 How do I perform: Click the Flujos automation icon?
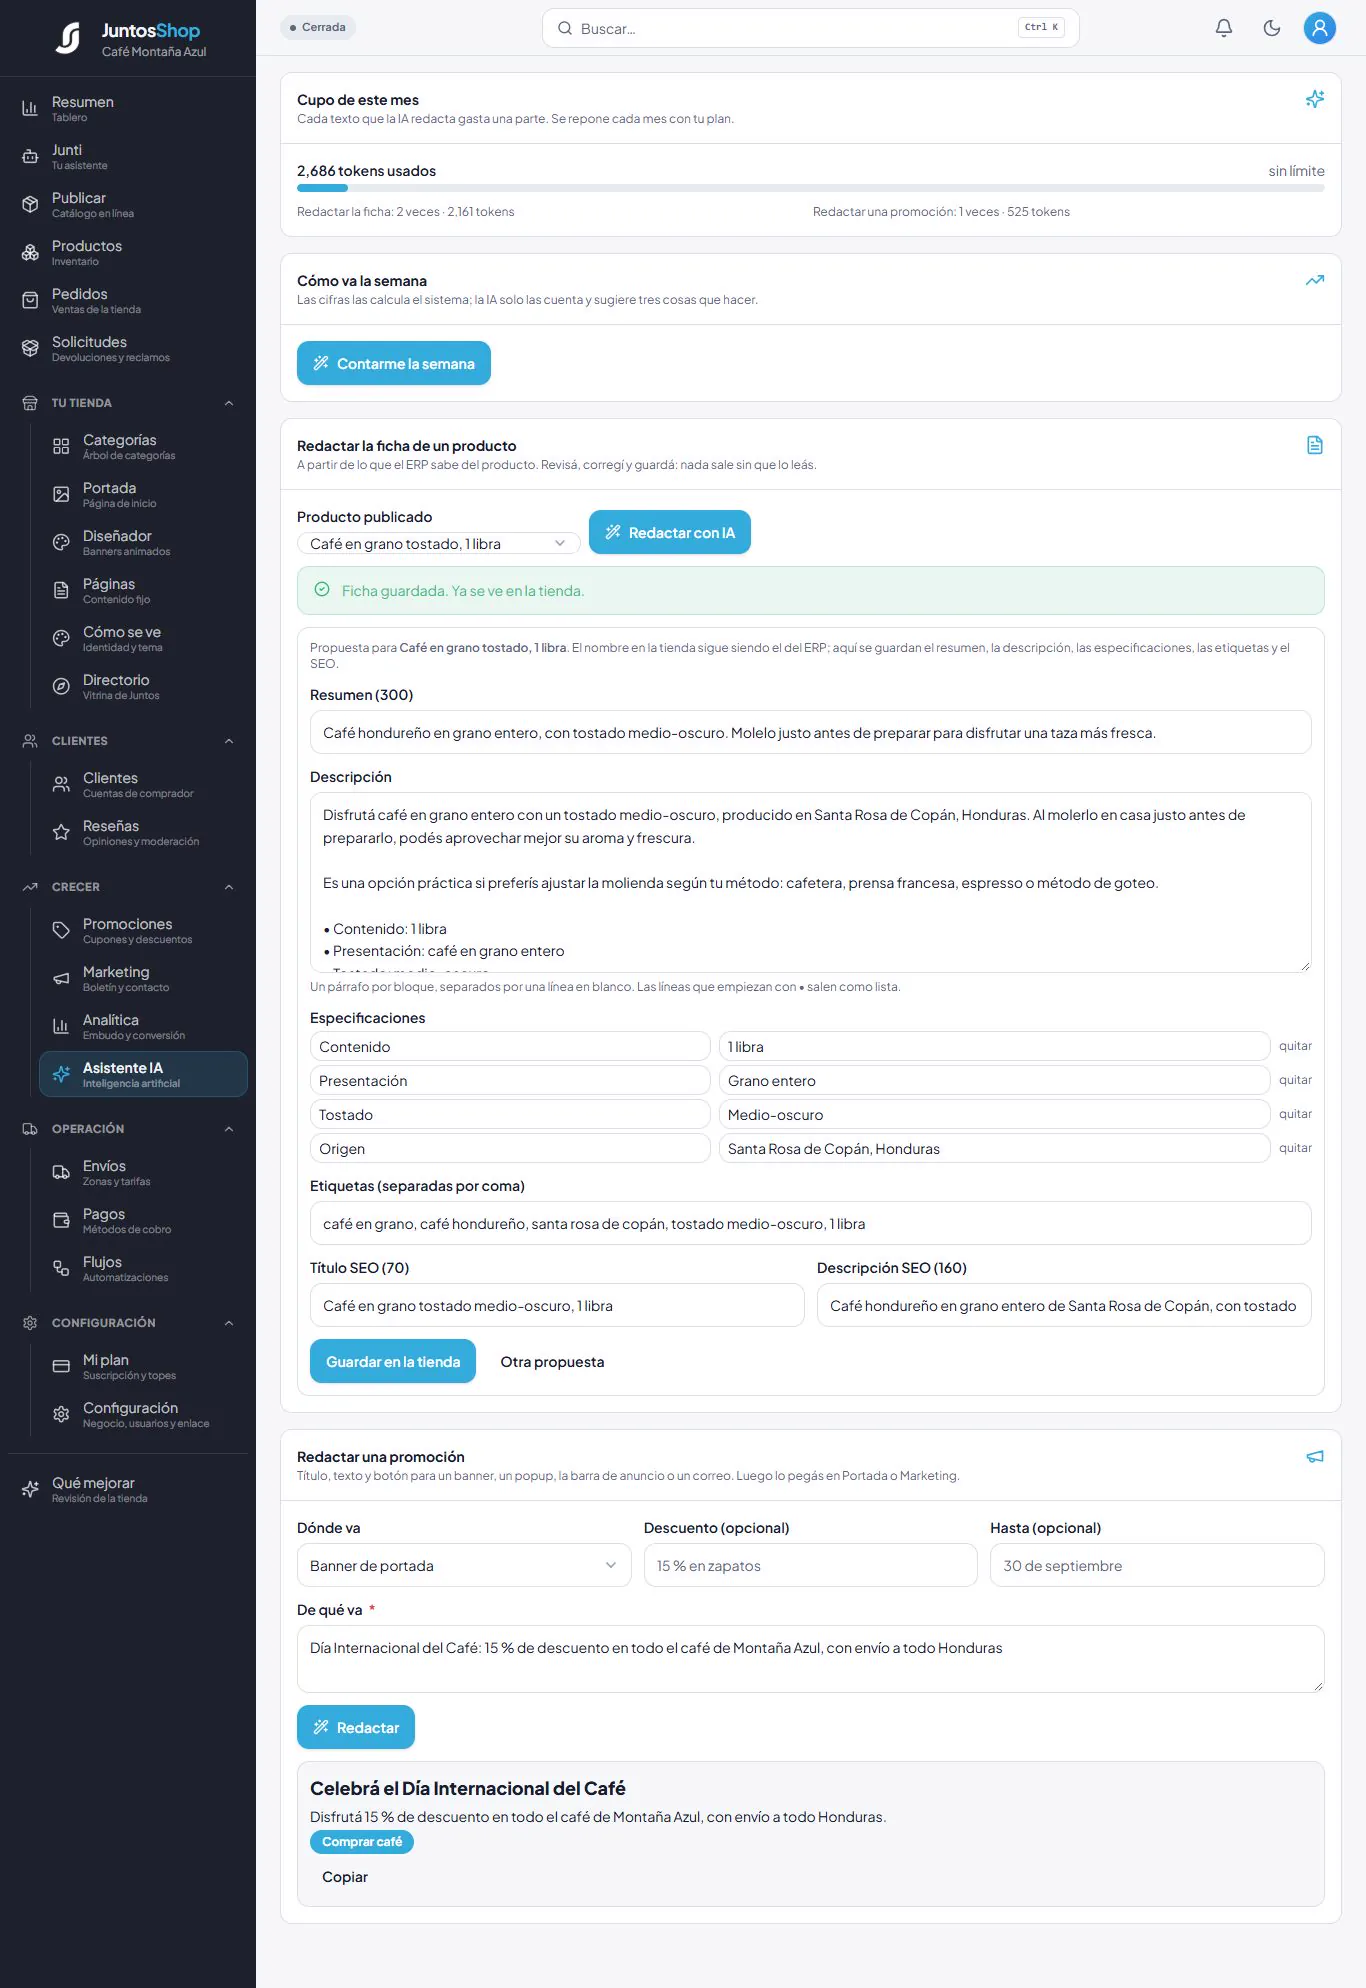[x=61, y=1268]
